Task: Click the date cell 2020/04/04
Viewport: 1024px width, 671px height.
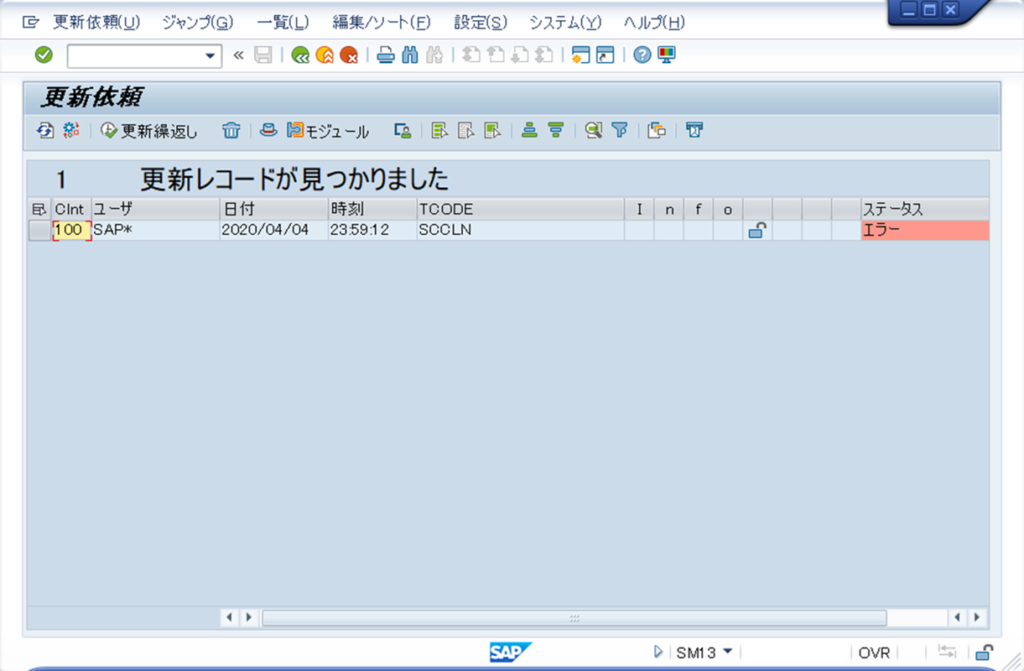Action: [x=274, y=230]
